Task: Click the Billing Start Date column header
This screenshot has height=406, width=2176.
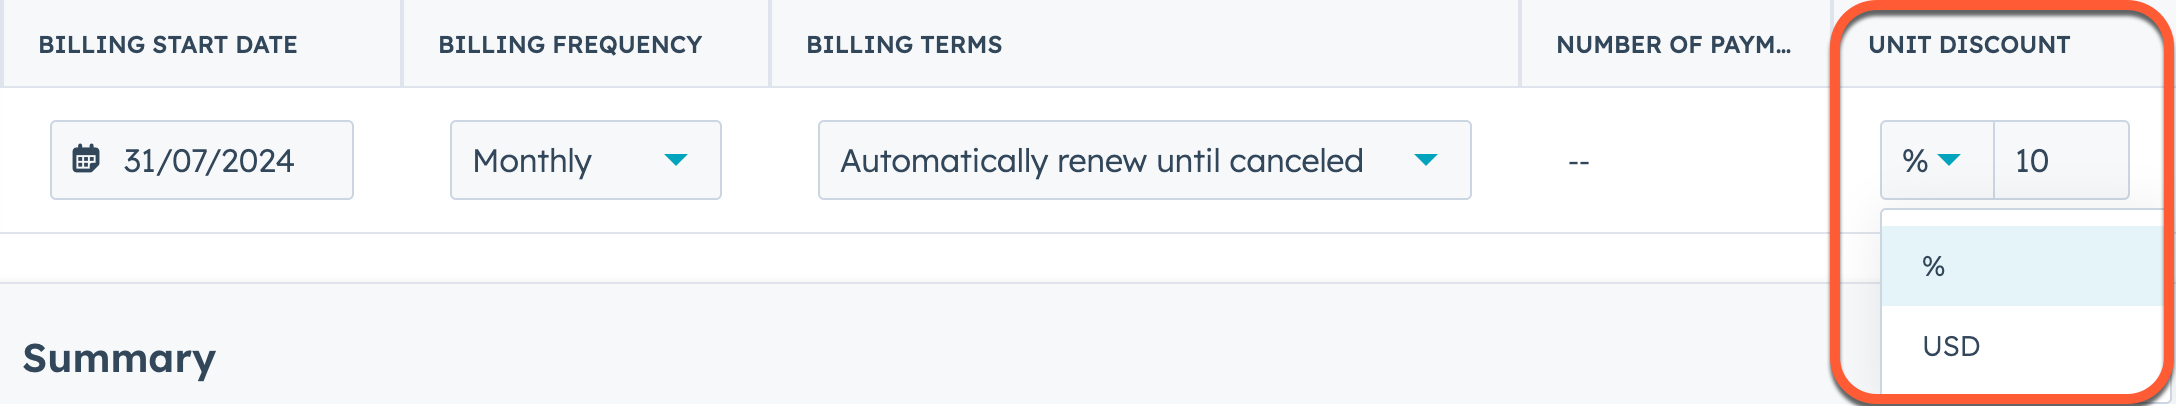Action: tap(168, 45)
